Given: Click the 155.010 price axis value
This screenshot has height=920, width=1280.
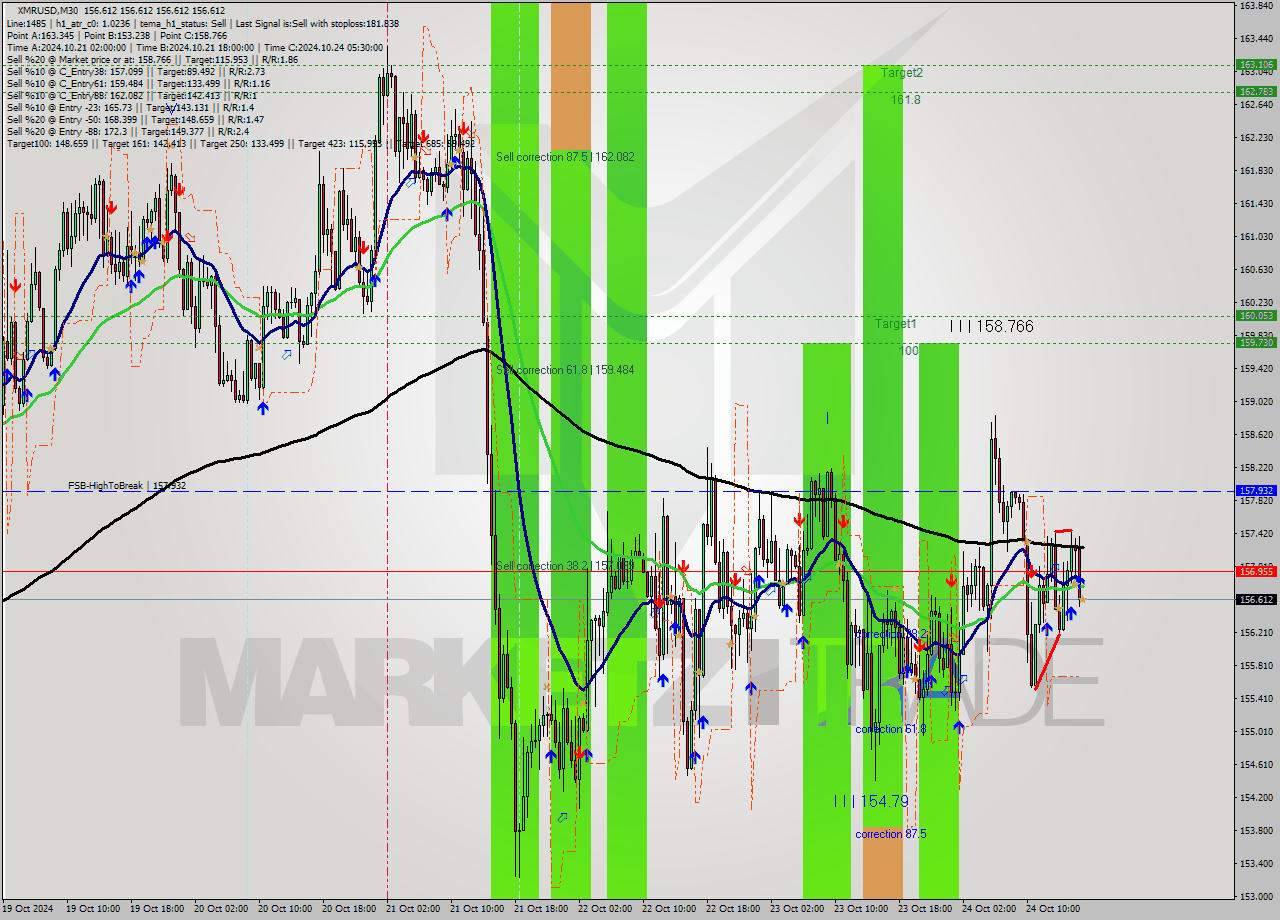Looking at the screenshot, I should click(1255, 731).
